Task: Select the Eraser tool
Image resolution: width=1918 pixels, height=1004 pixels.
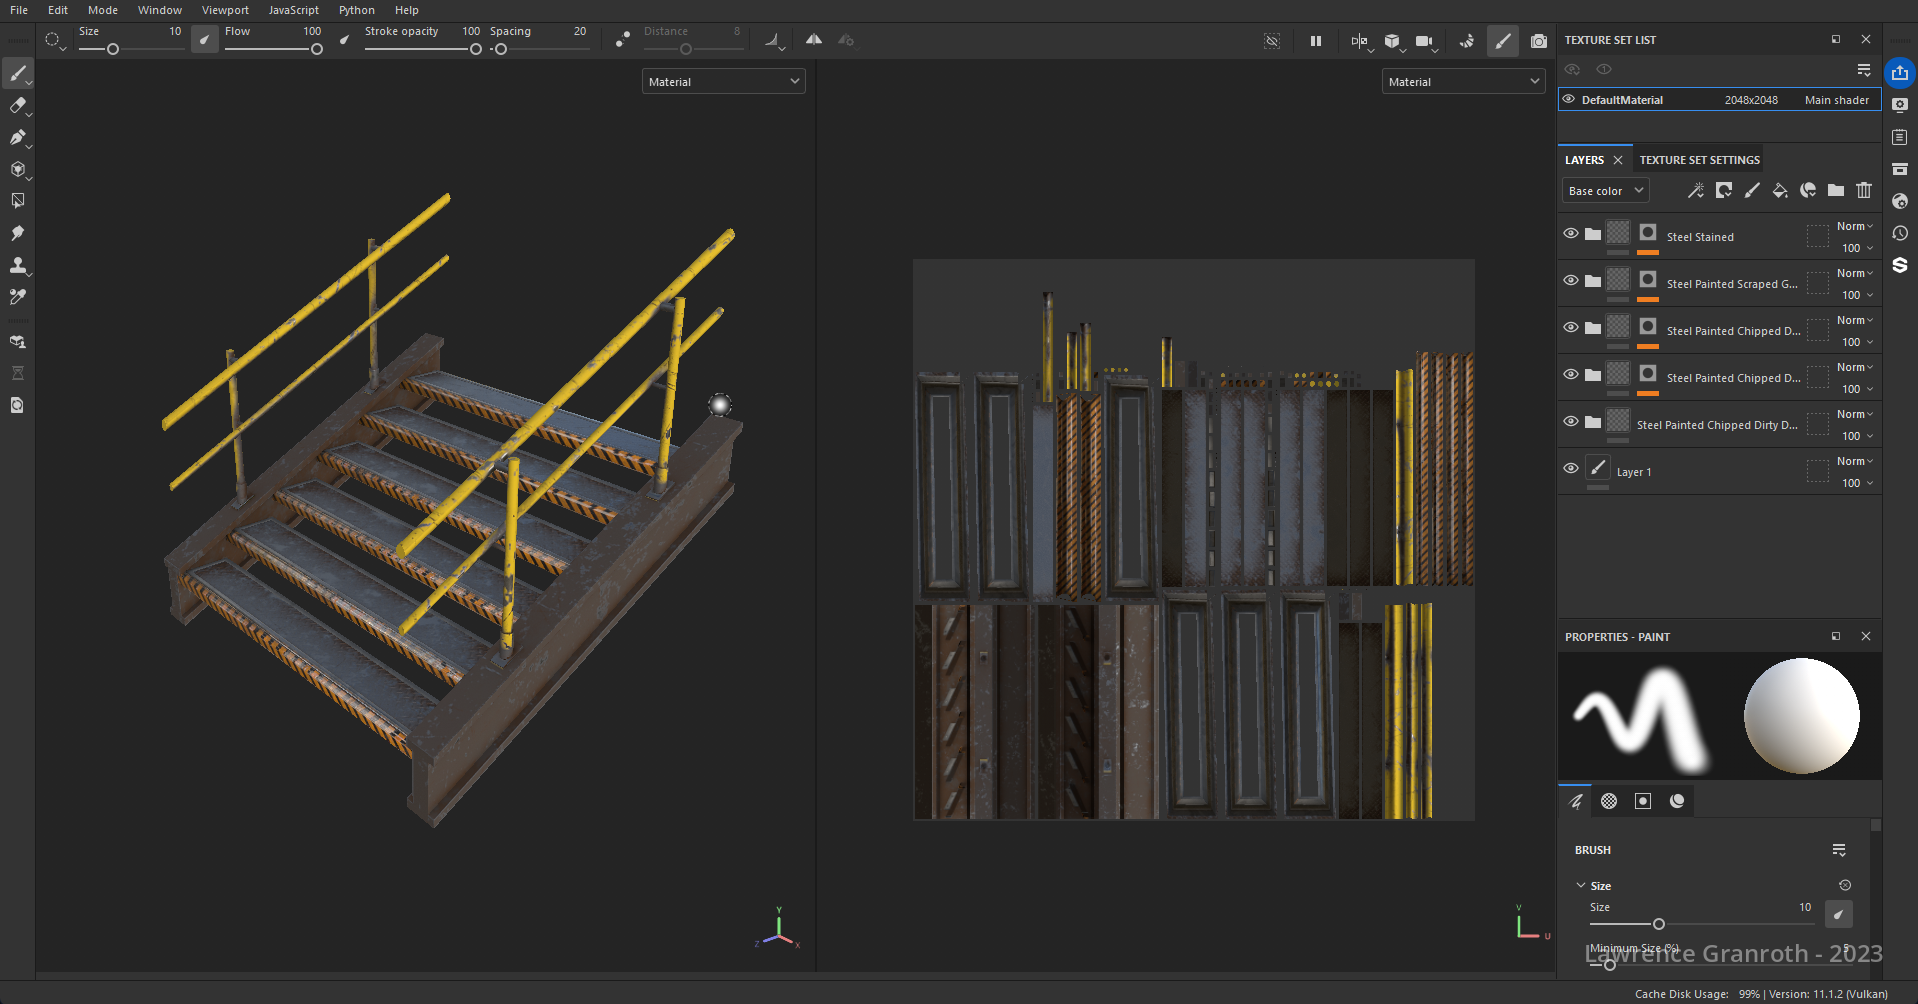Action: pos(17,105)
